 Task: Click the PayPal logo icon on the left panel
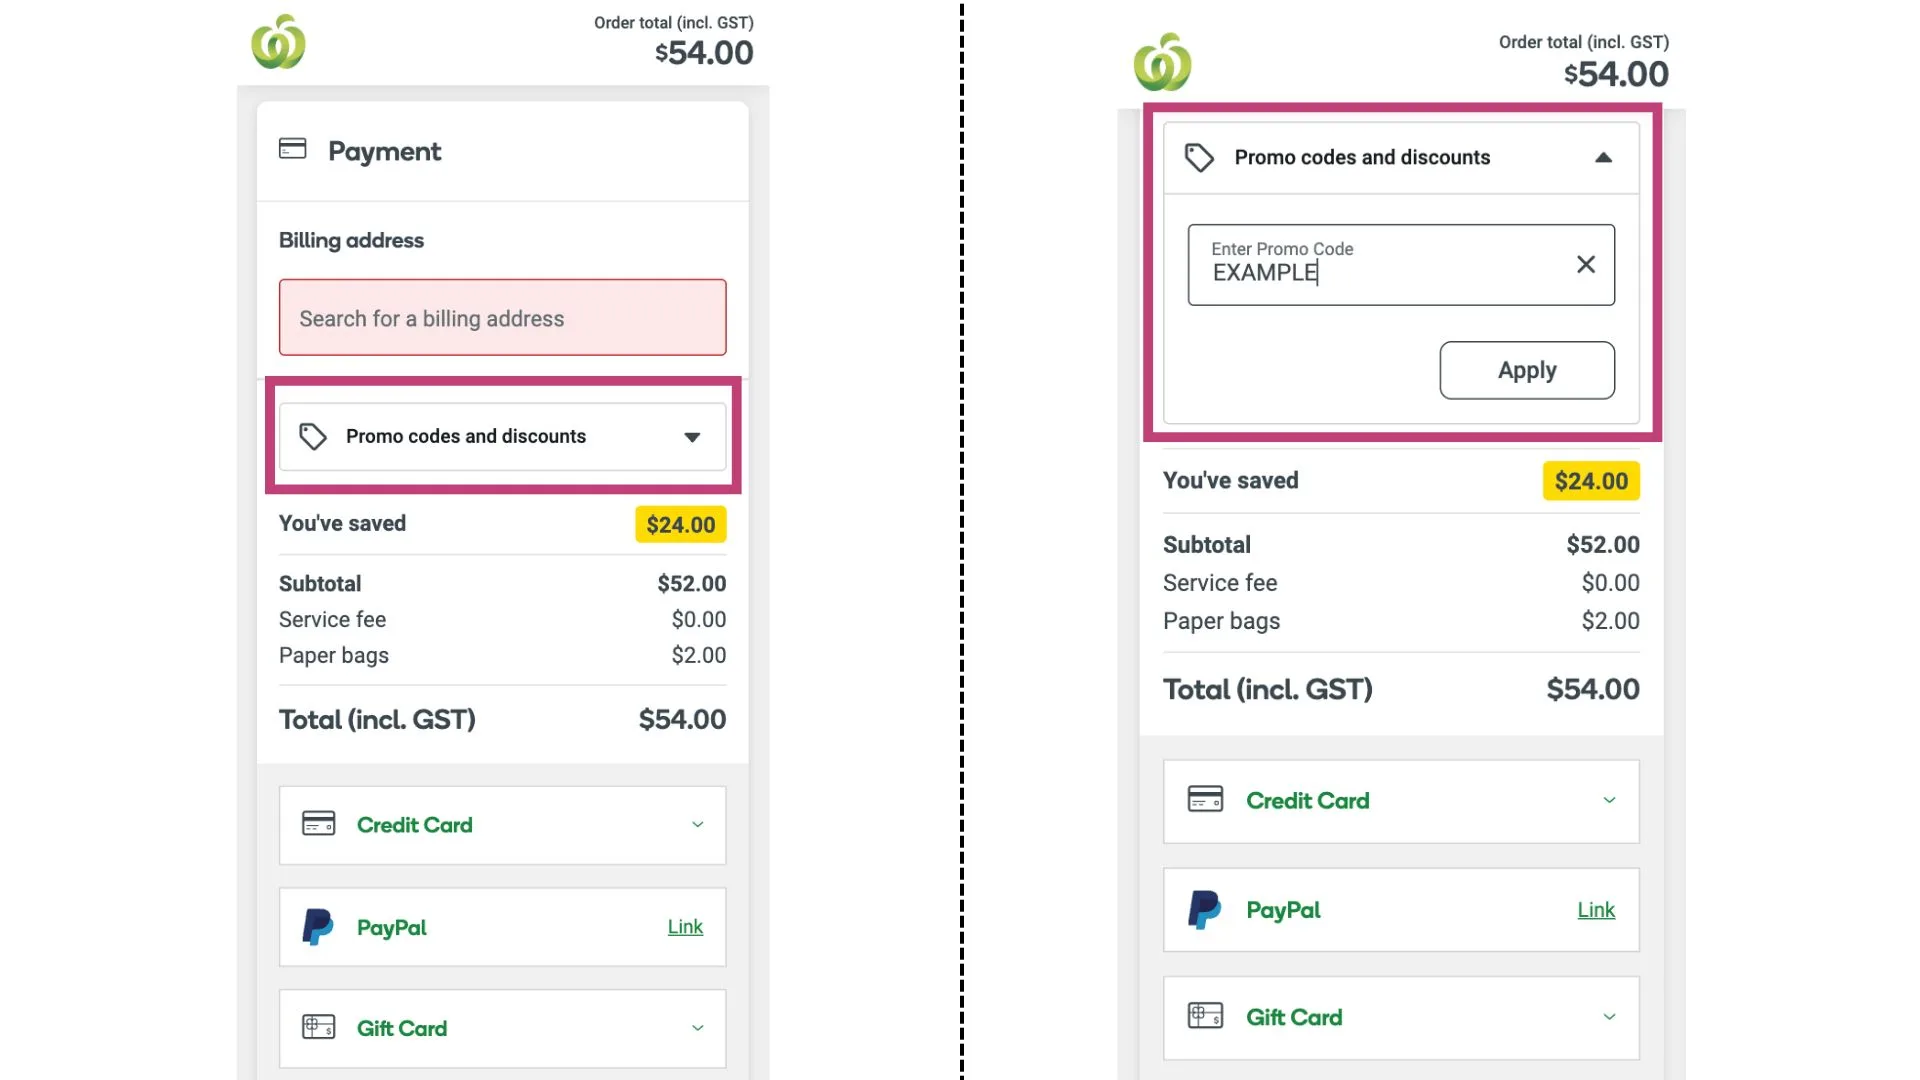point(319,927)
